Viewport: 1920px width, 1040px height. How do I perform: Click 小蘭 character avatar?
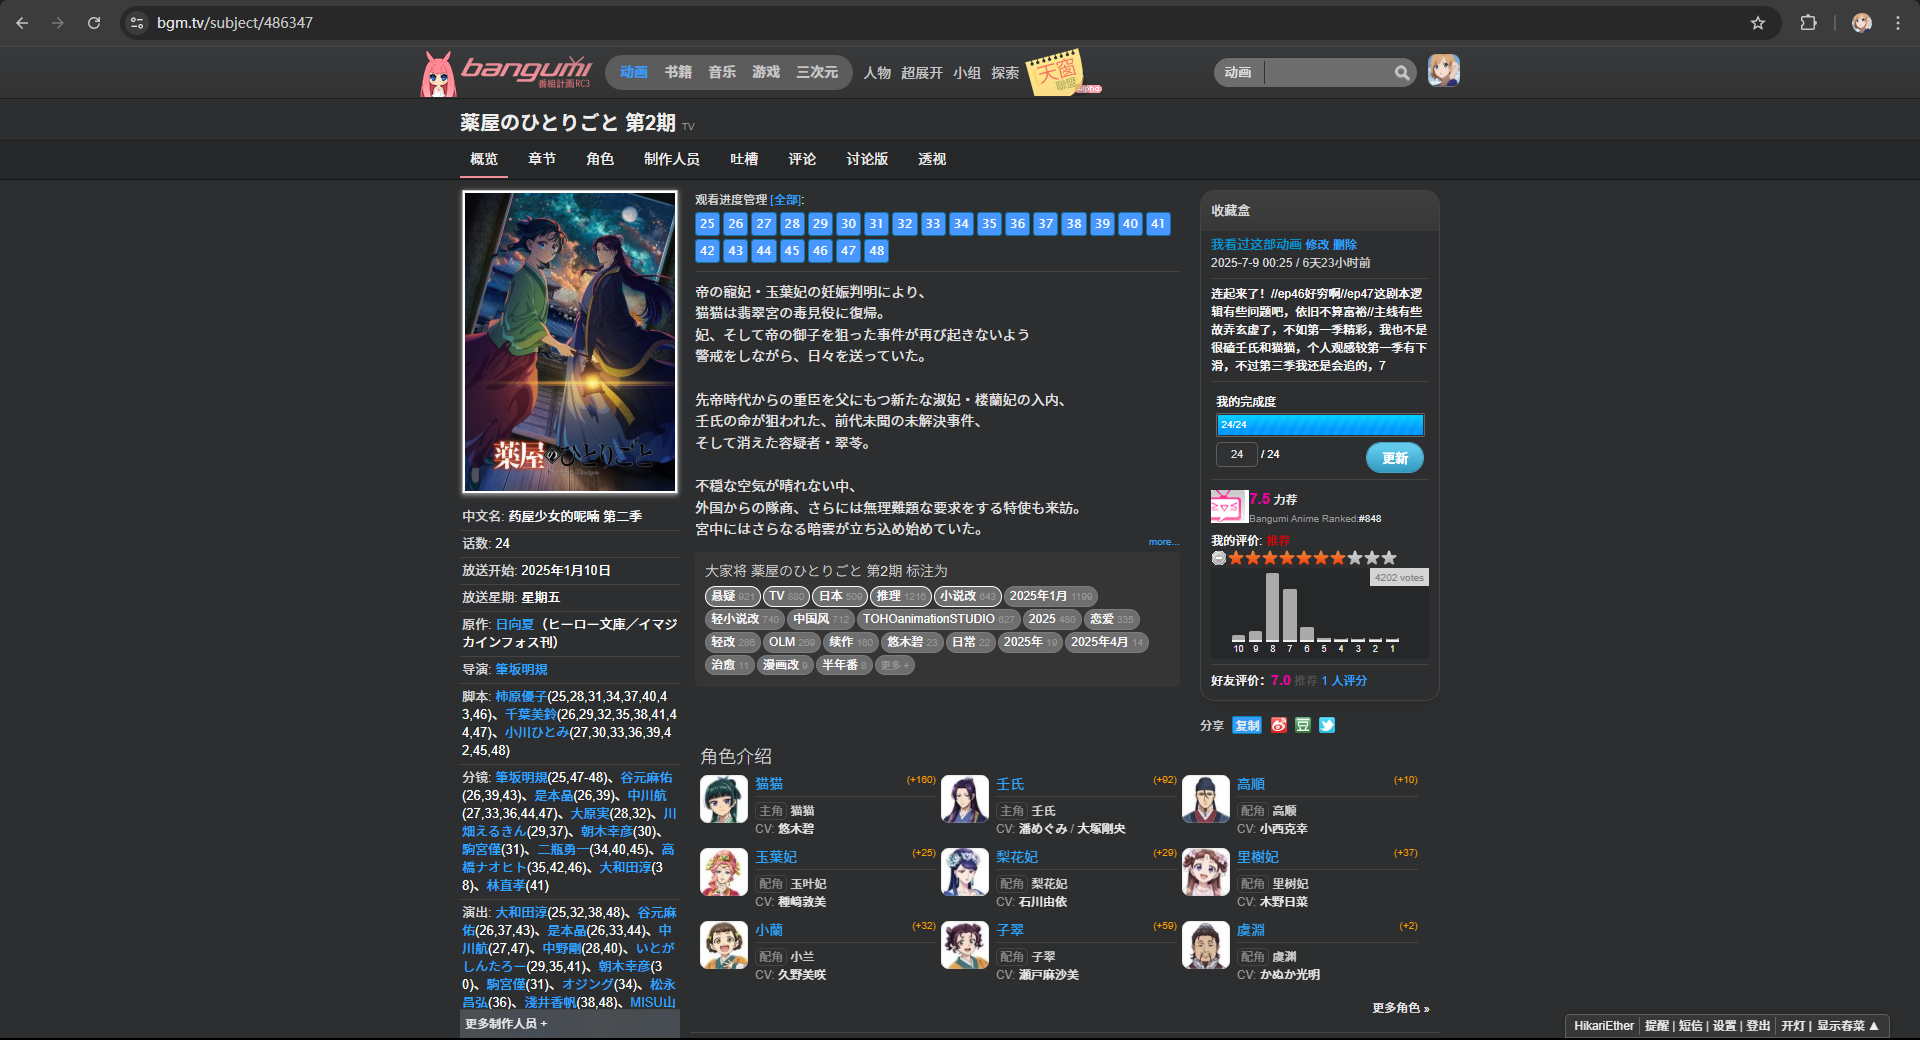click(x=723, y=945)
